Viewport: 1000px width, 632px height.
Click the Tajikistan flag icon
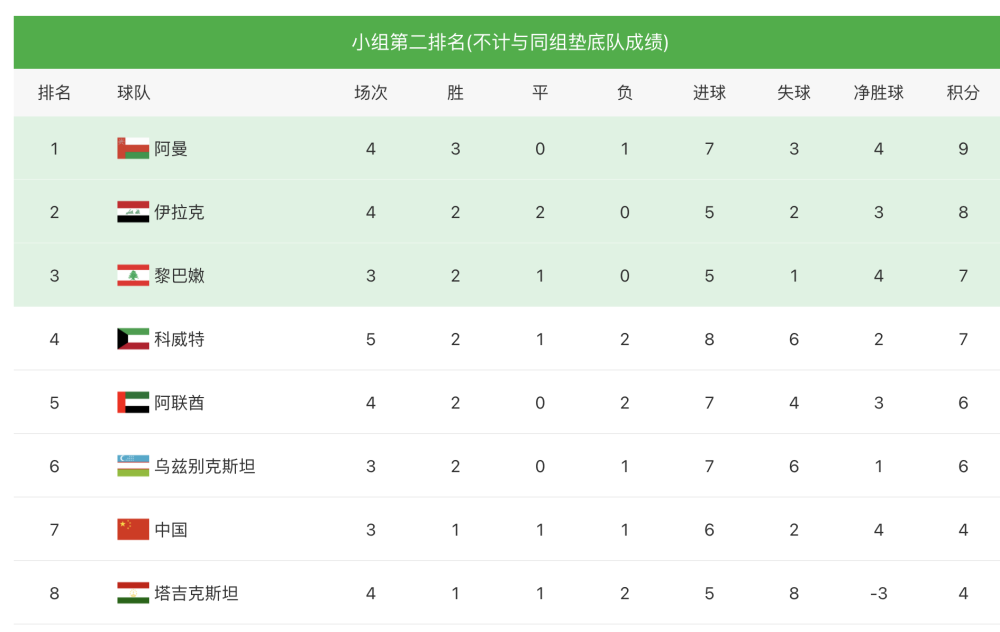click(x=133, y=593)
